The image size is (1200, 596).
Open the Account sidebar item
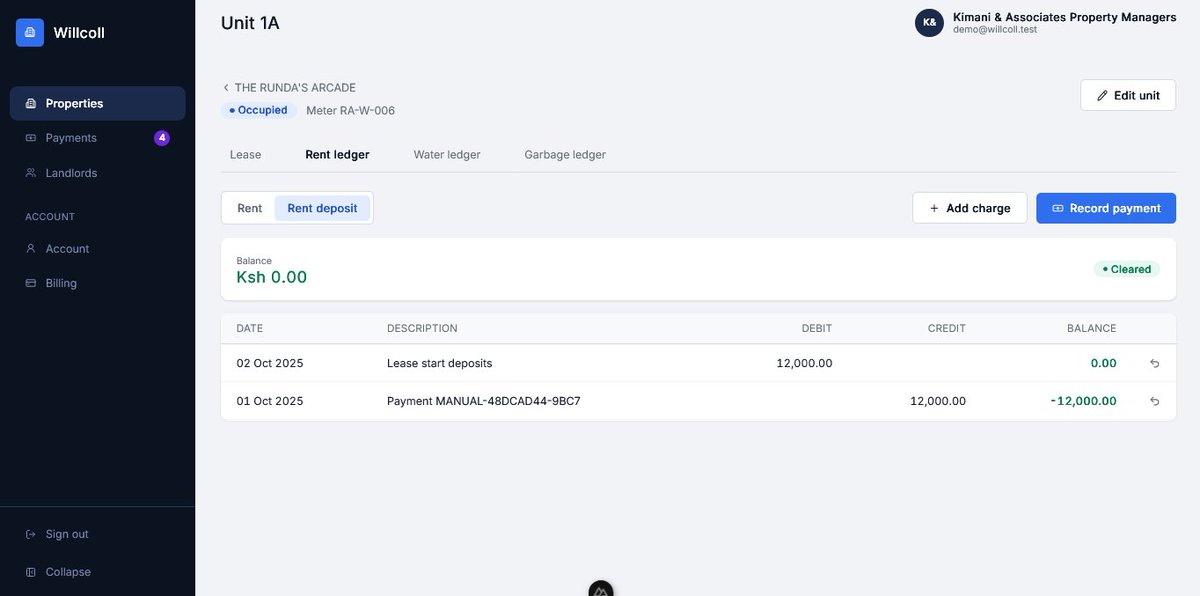(x=98, y=248)
